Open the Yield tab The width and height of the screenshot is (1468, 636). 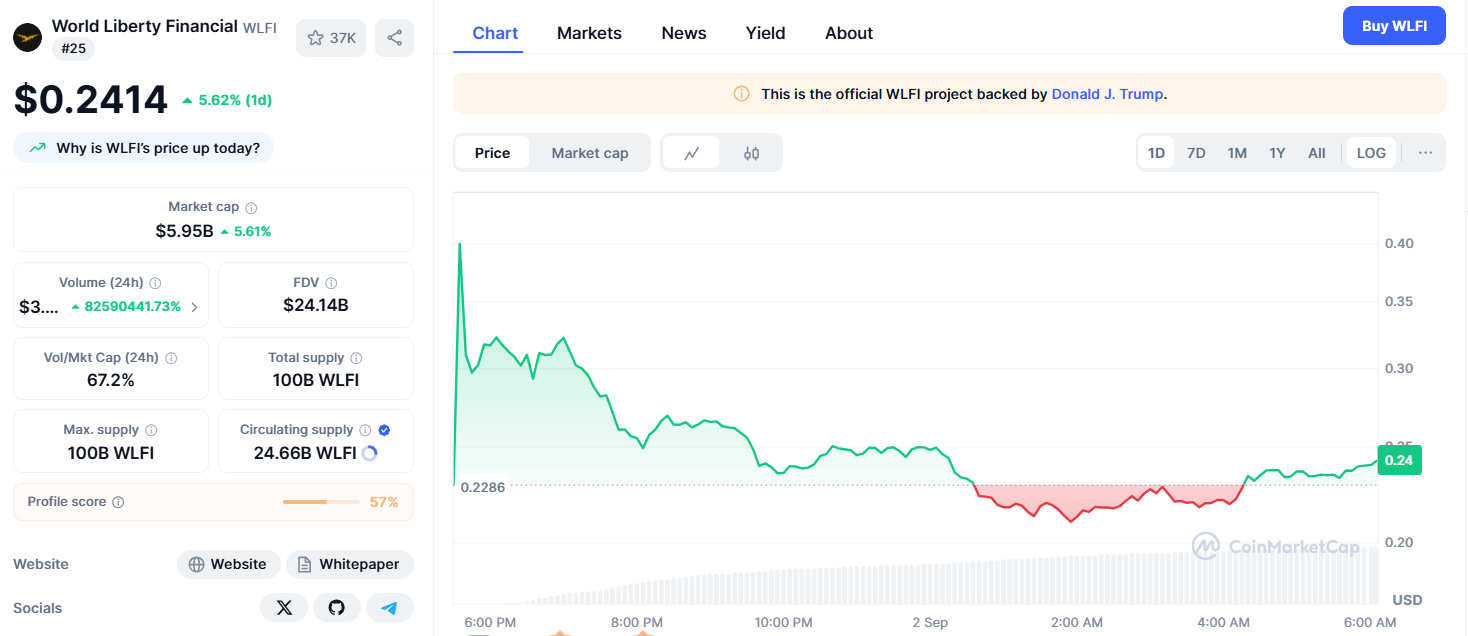(x=765, y=33)
